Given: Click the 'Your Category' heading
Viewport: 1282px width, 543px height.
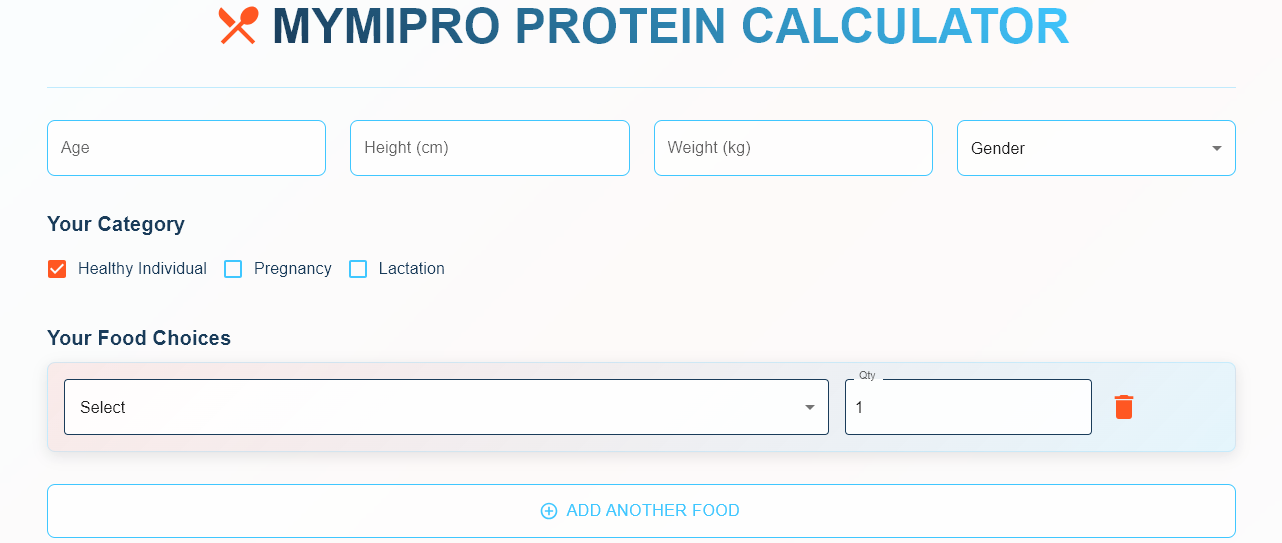Looking at the screenshot, I should point(116,224).
